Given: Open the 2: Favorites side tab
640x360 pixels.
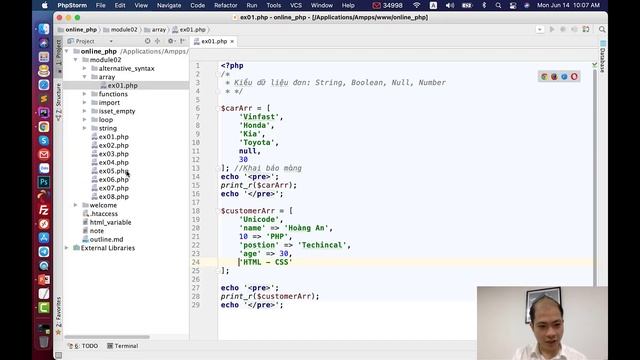Looking at the screenshot, I should point(58,316).
